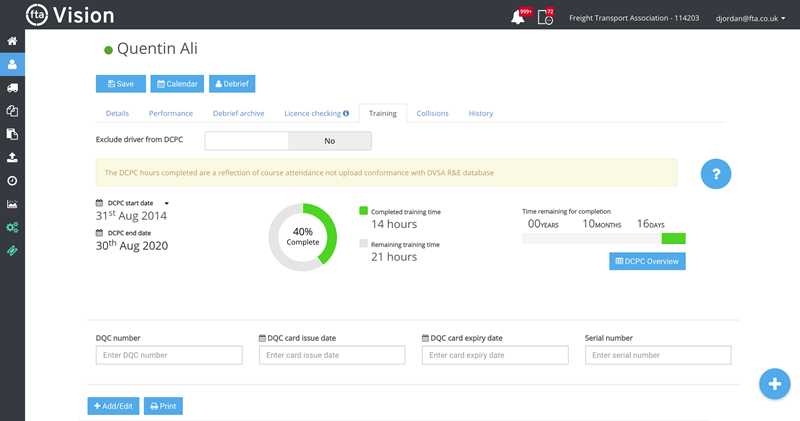
Task: Click the round blue plus button
Action: 774,384
